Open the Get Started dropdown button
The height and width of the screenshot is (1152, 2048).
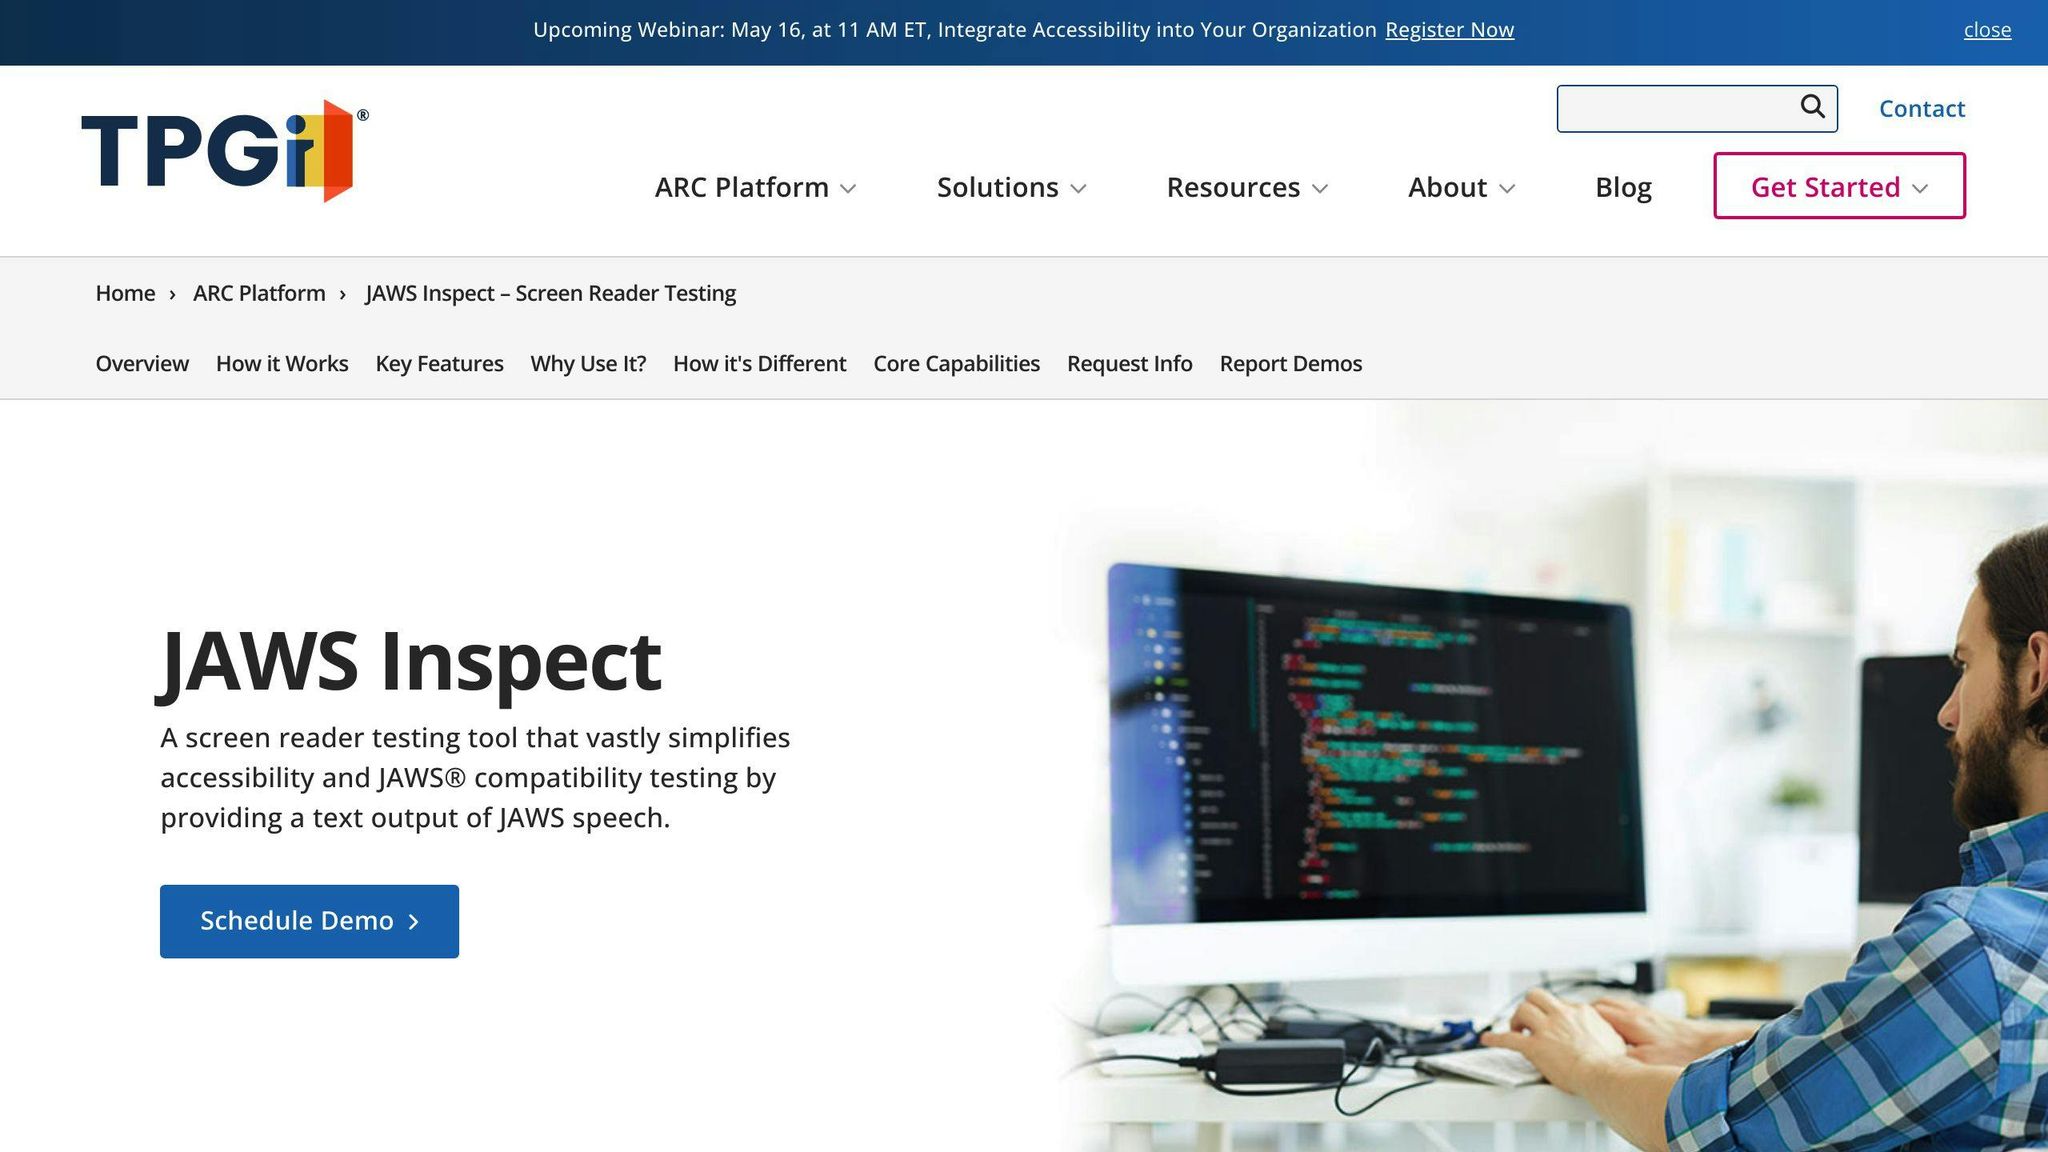[1839, 186]
